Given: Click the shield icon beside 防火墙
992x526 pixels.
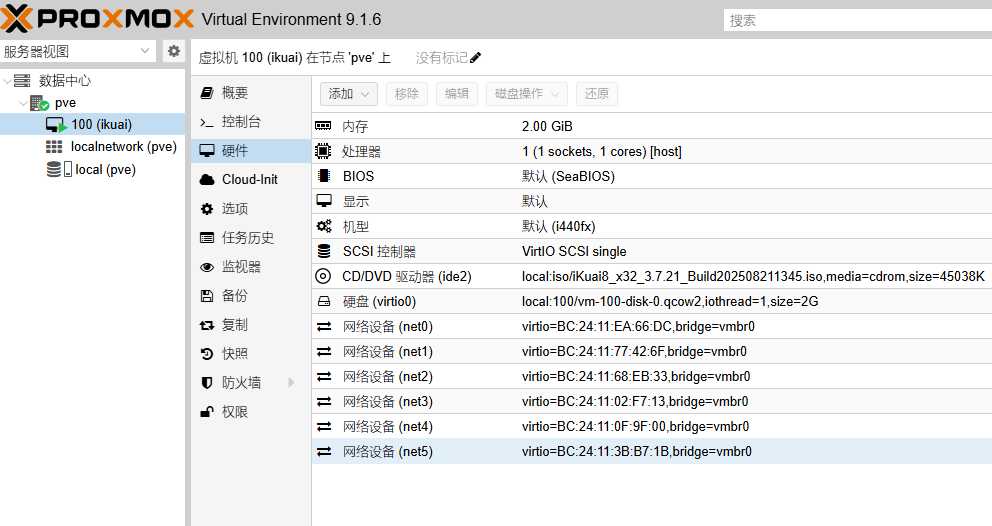Looking at the screenshot, I should [x=206, y=383].
